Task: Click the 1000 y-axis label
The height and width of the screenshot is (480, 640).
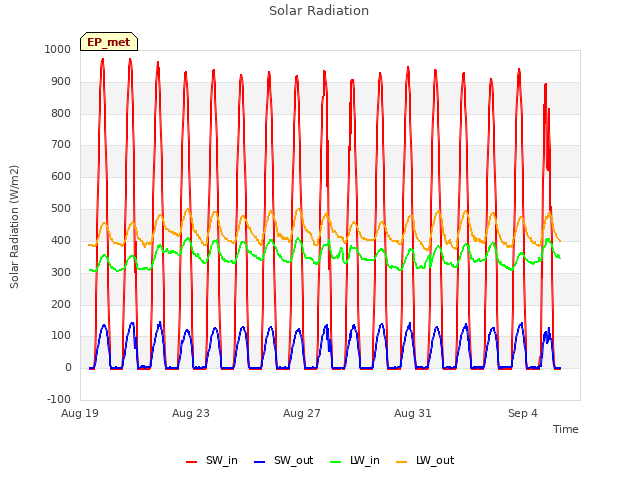Action: [x=58, y=49]
